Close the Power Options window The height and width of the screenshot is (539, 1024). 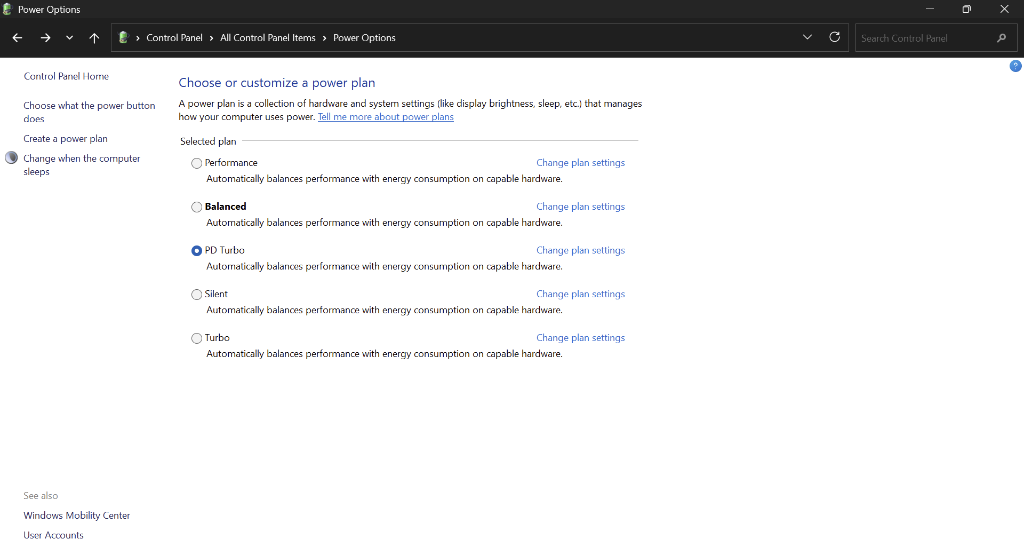(x=1004, y=9)
